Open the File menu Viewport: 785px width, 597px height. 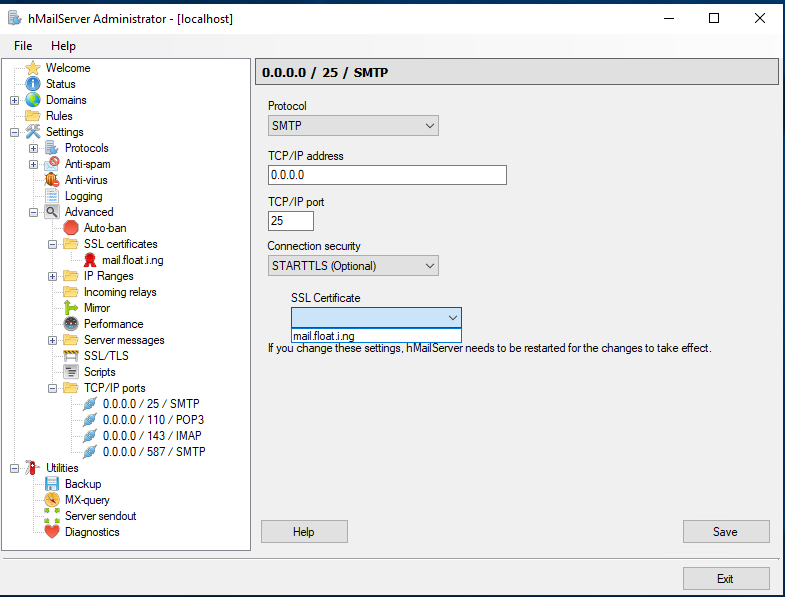click(x=23, y=46)
